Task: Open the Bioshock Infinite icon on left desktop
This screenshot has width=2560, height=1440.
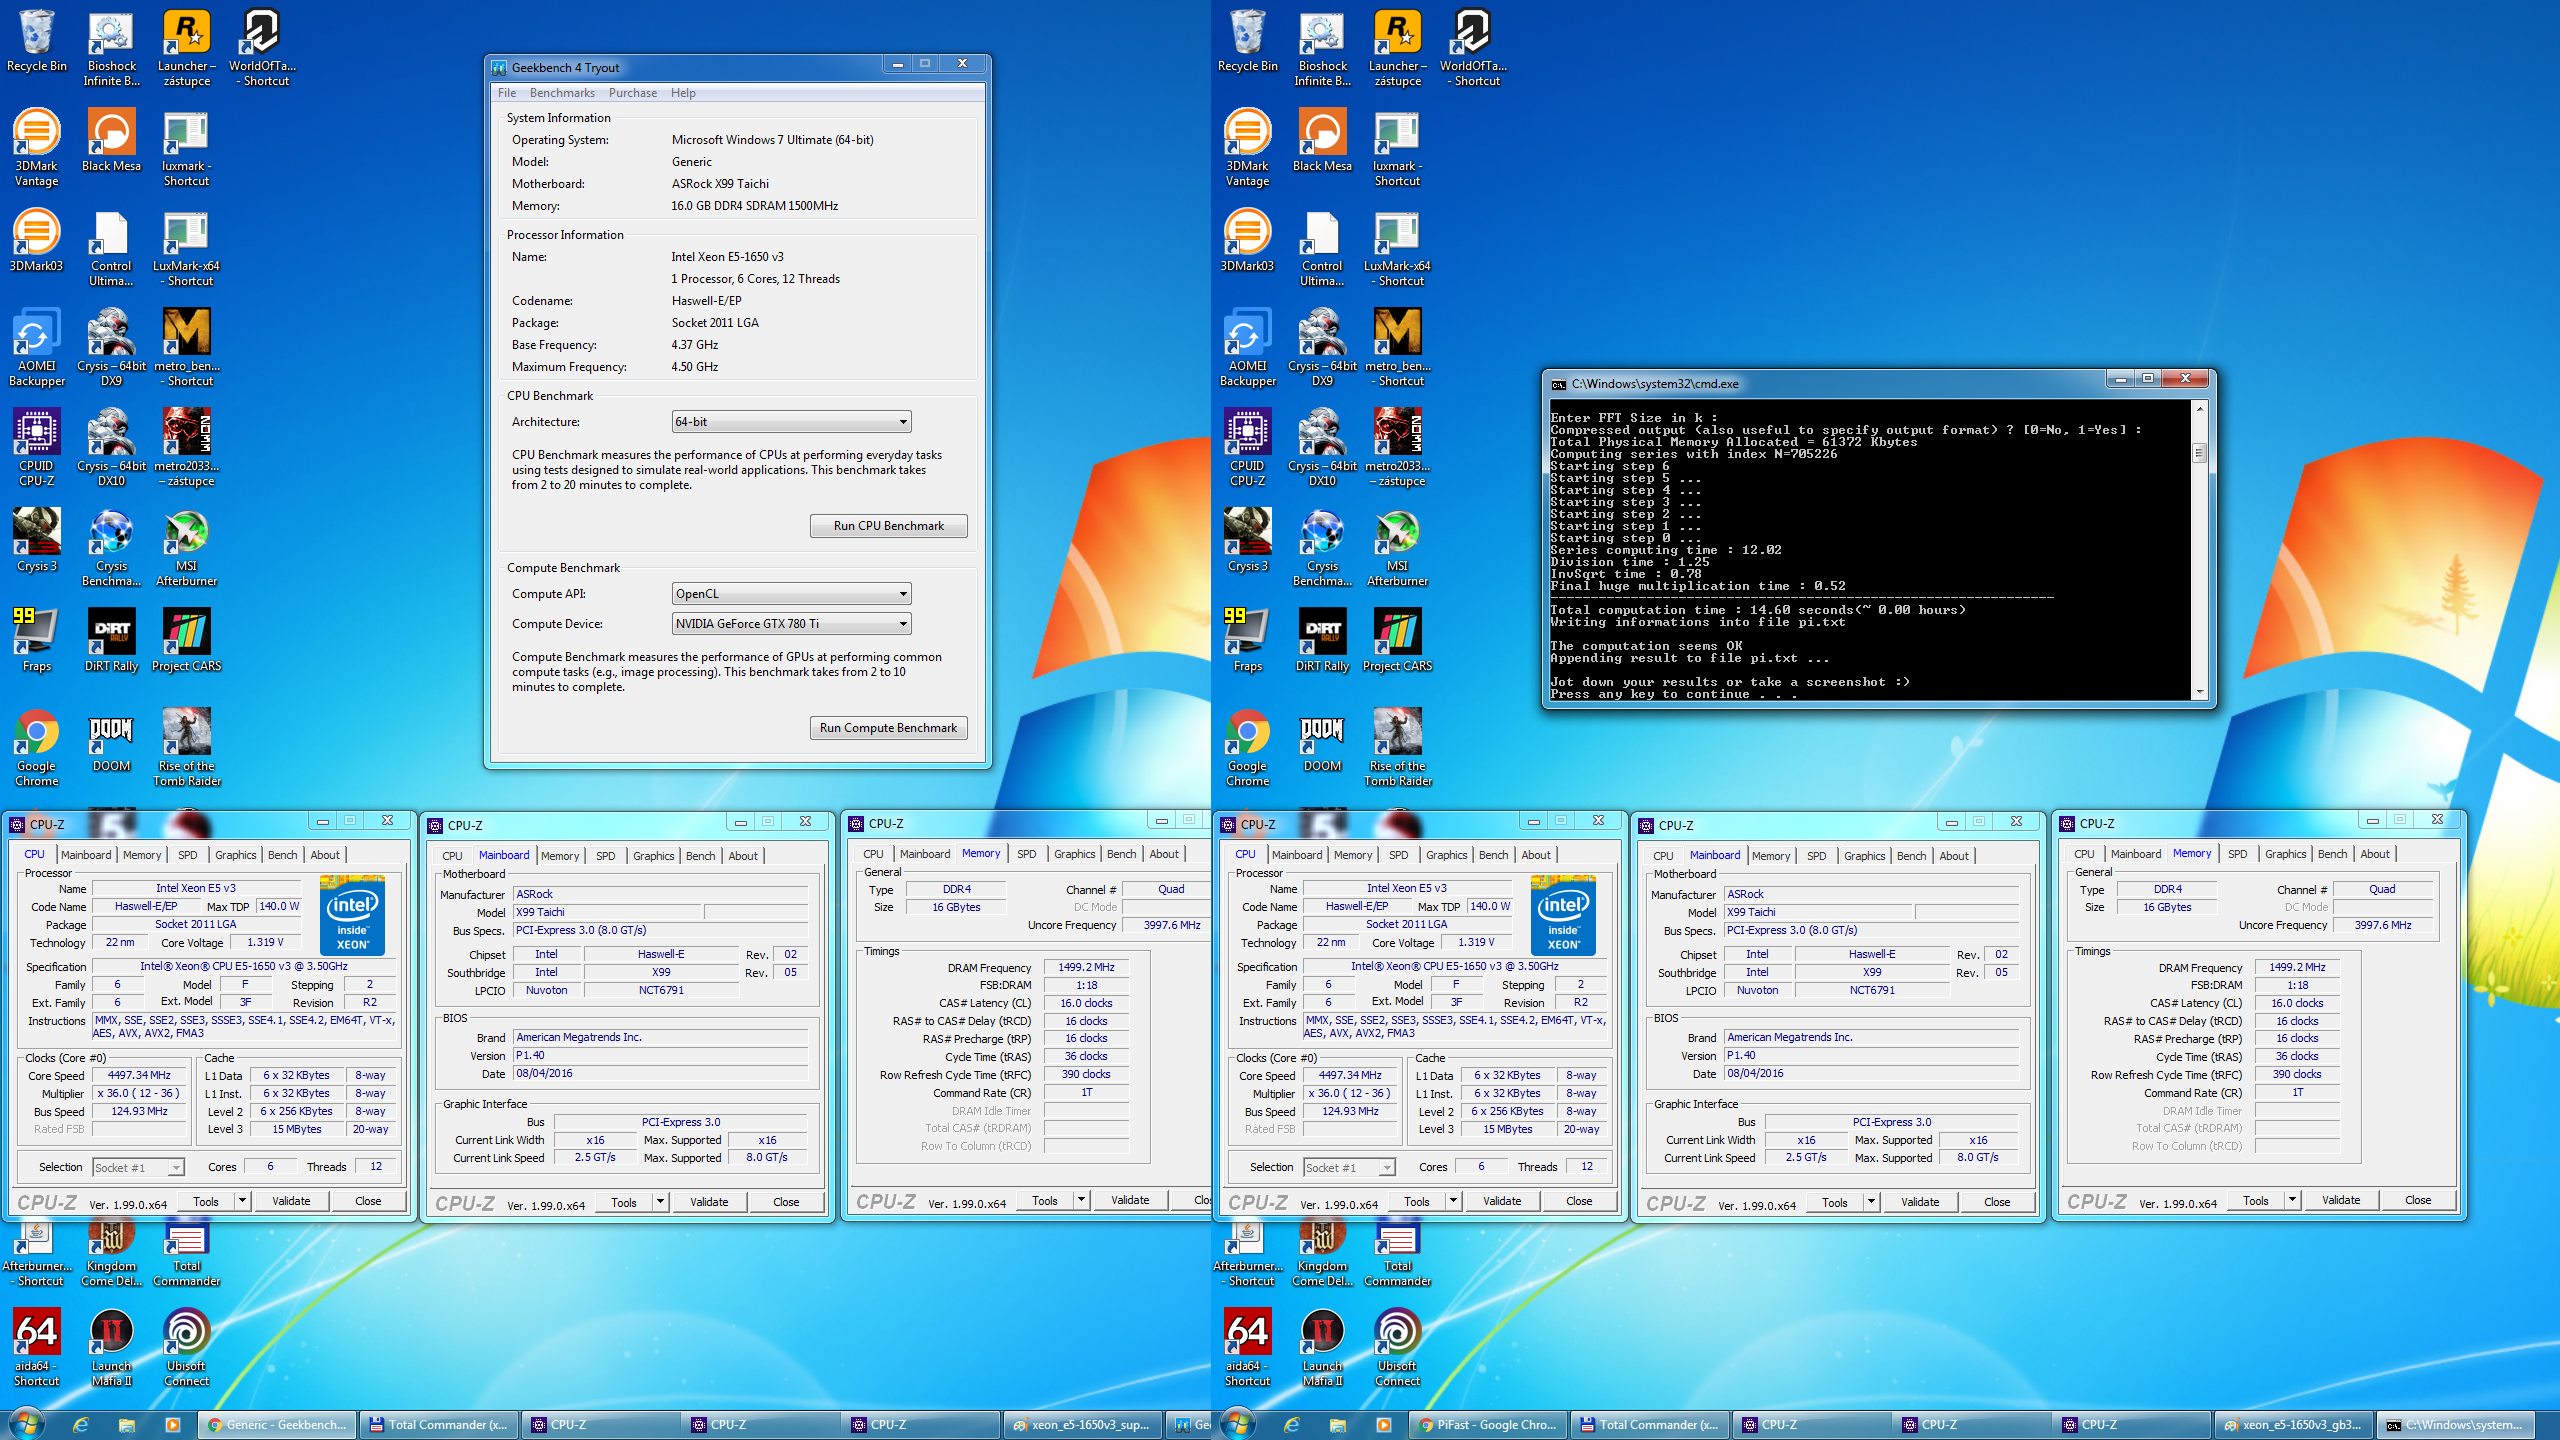Action: click(x=111, y=48)
